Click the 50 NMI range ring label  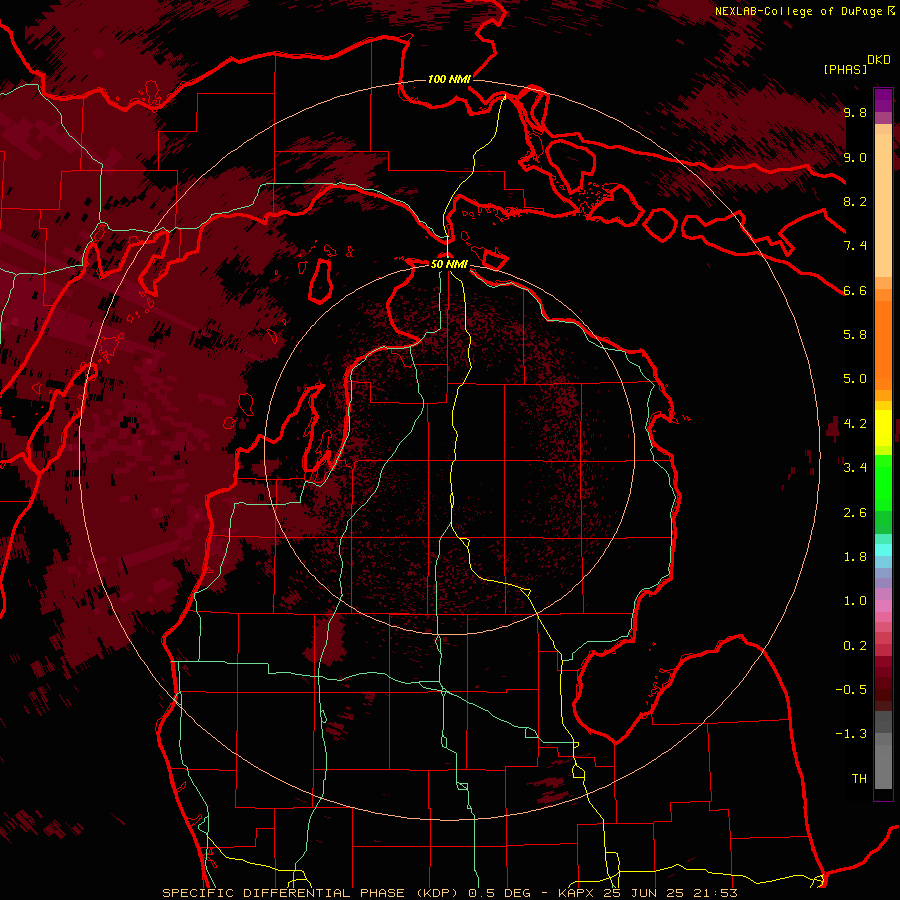click(449, 264)
